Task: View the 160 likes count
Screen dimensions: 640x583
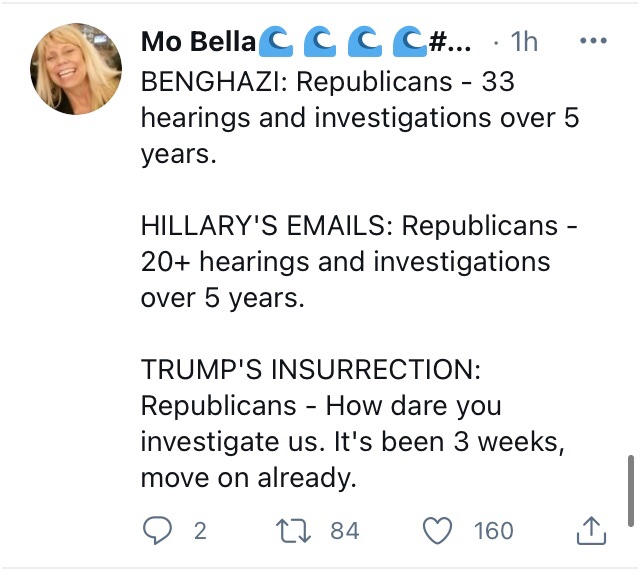Action: click(493, 531)
